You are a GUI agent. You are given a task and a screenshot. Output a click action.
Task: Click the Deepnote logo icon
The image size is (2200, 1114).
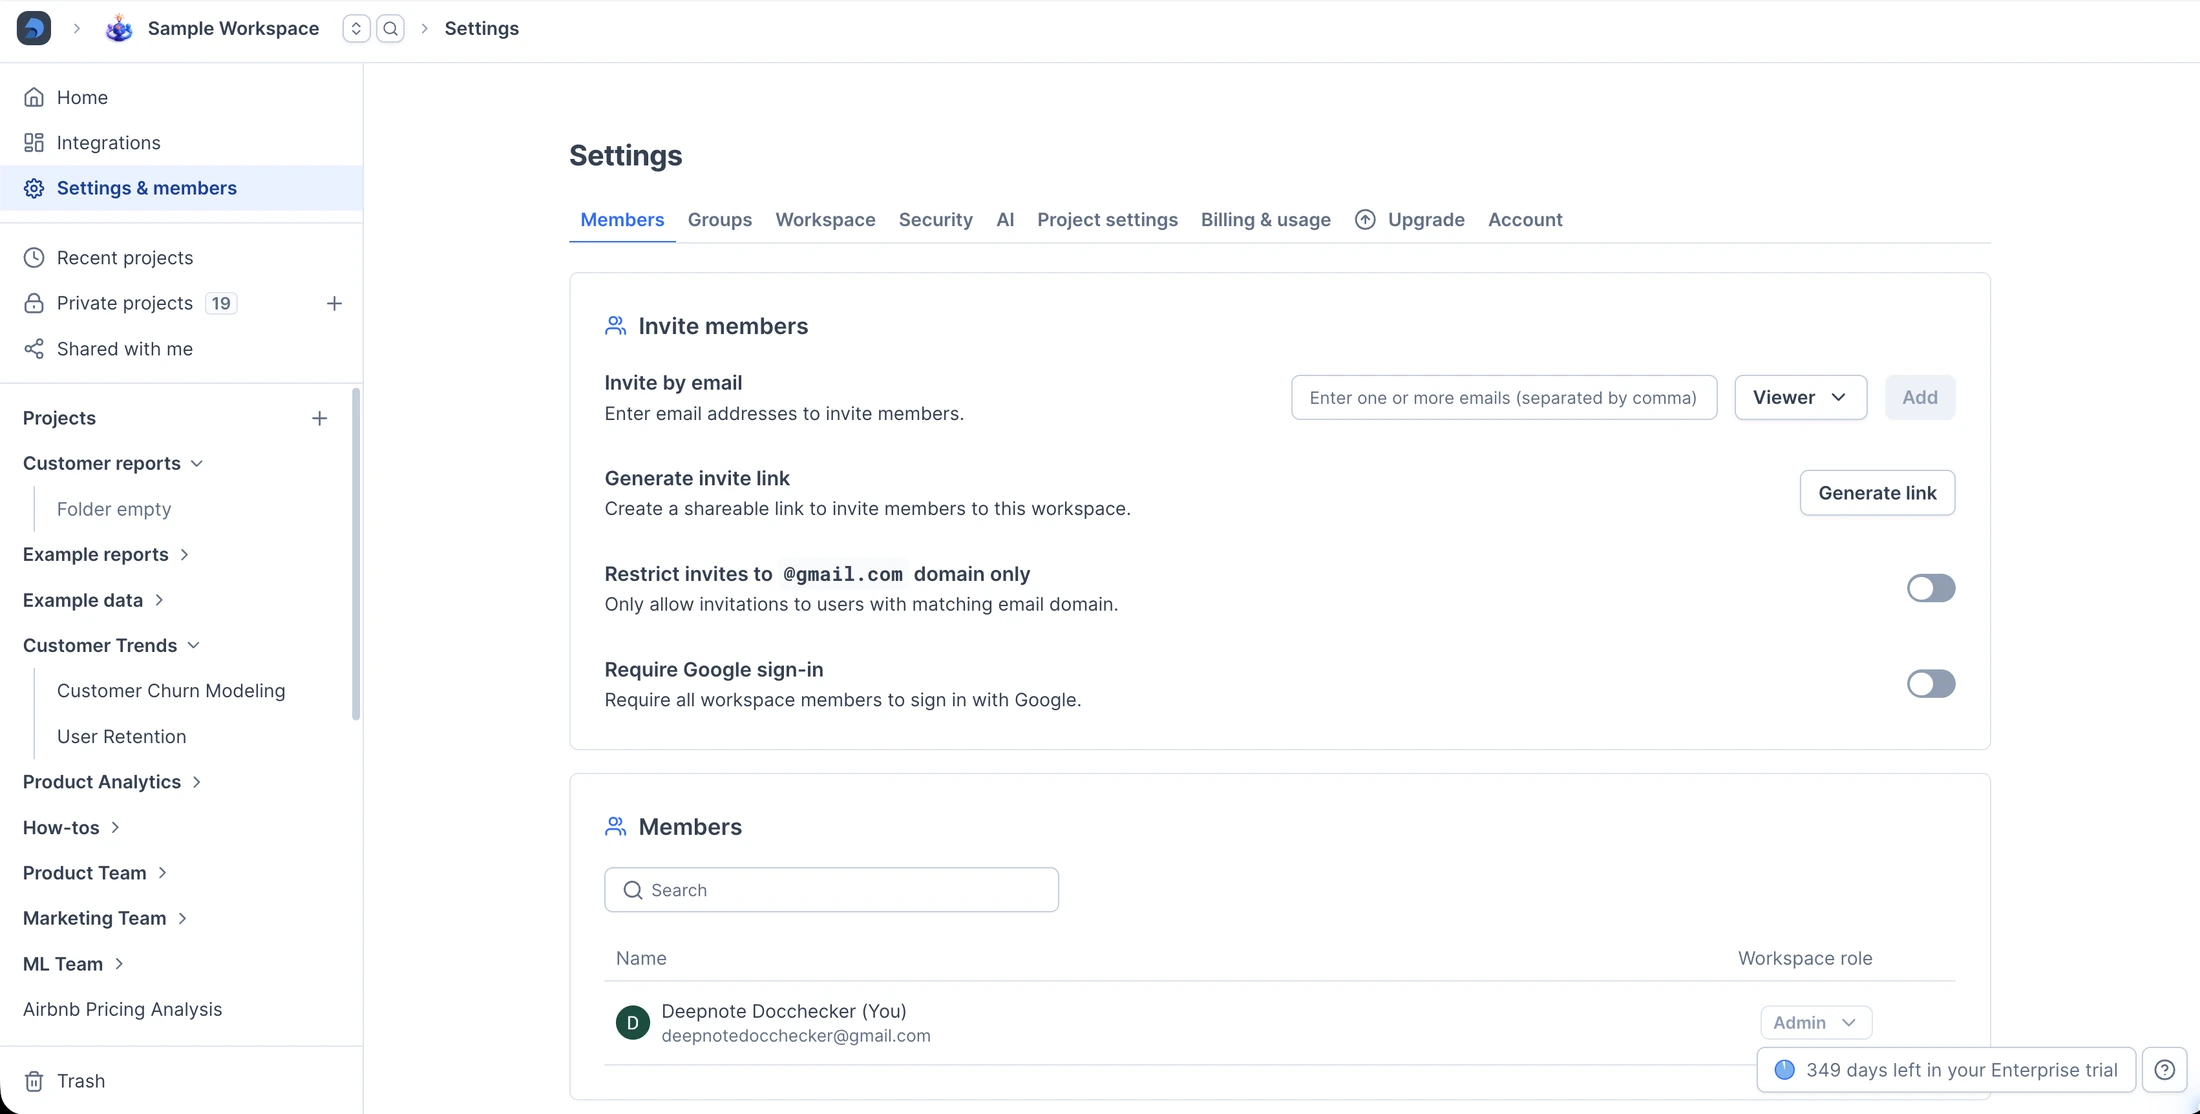click(x=34, y=28)
